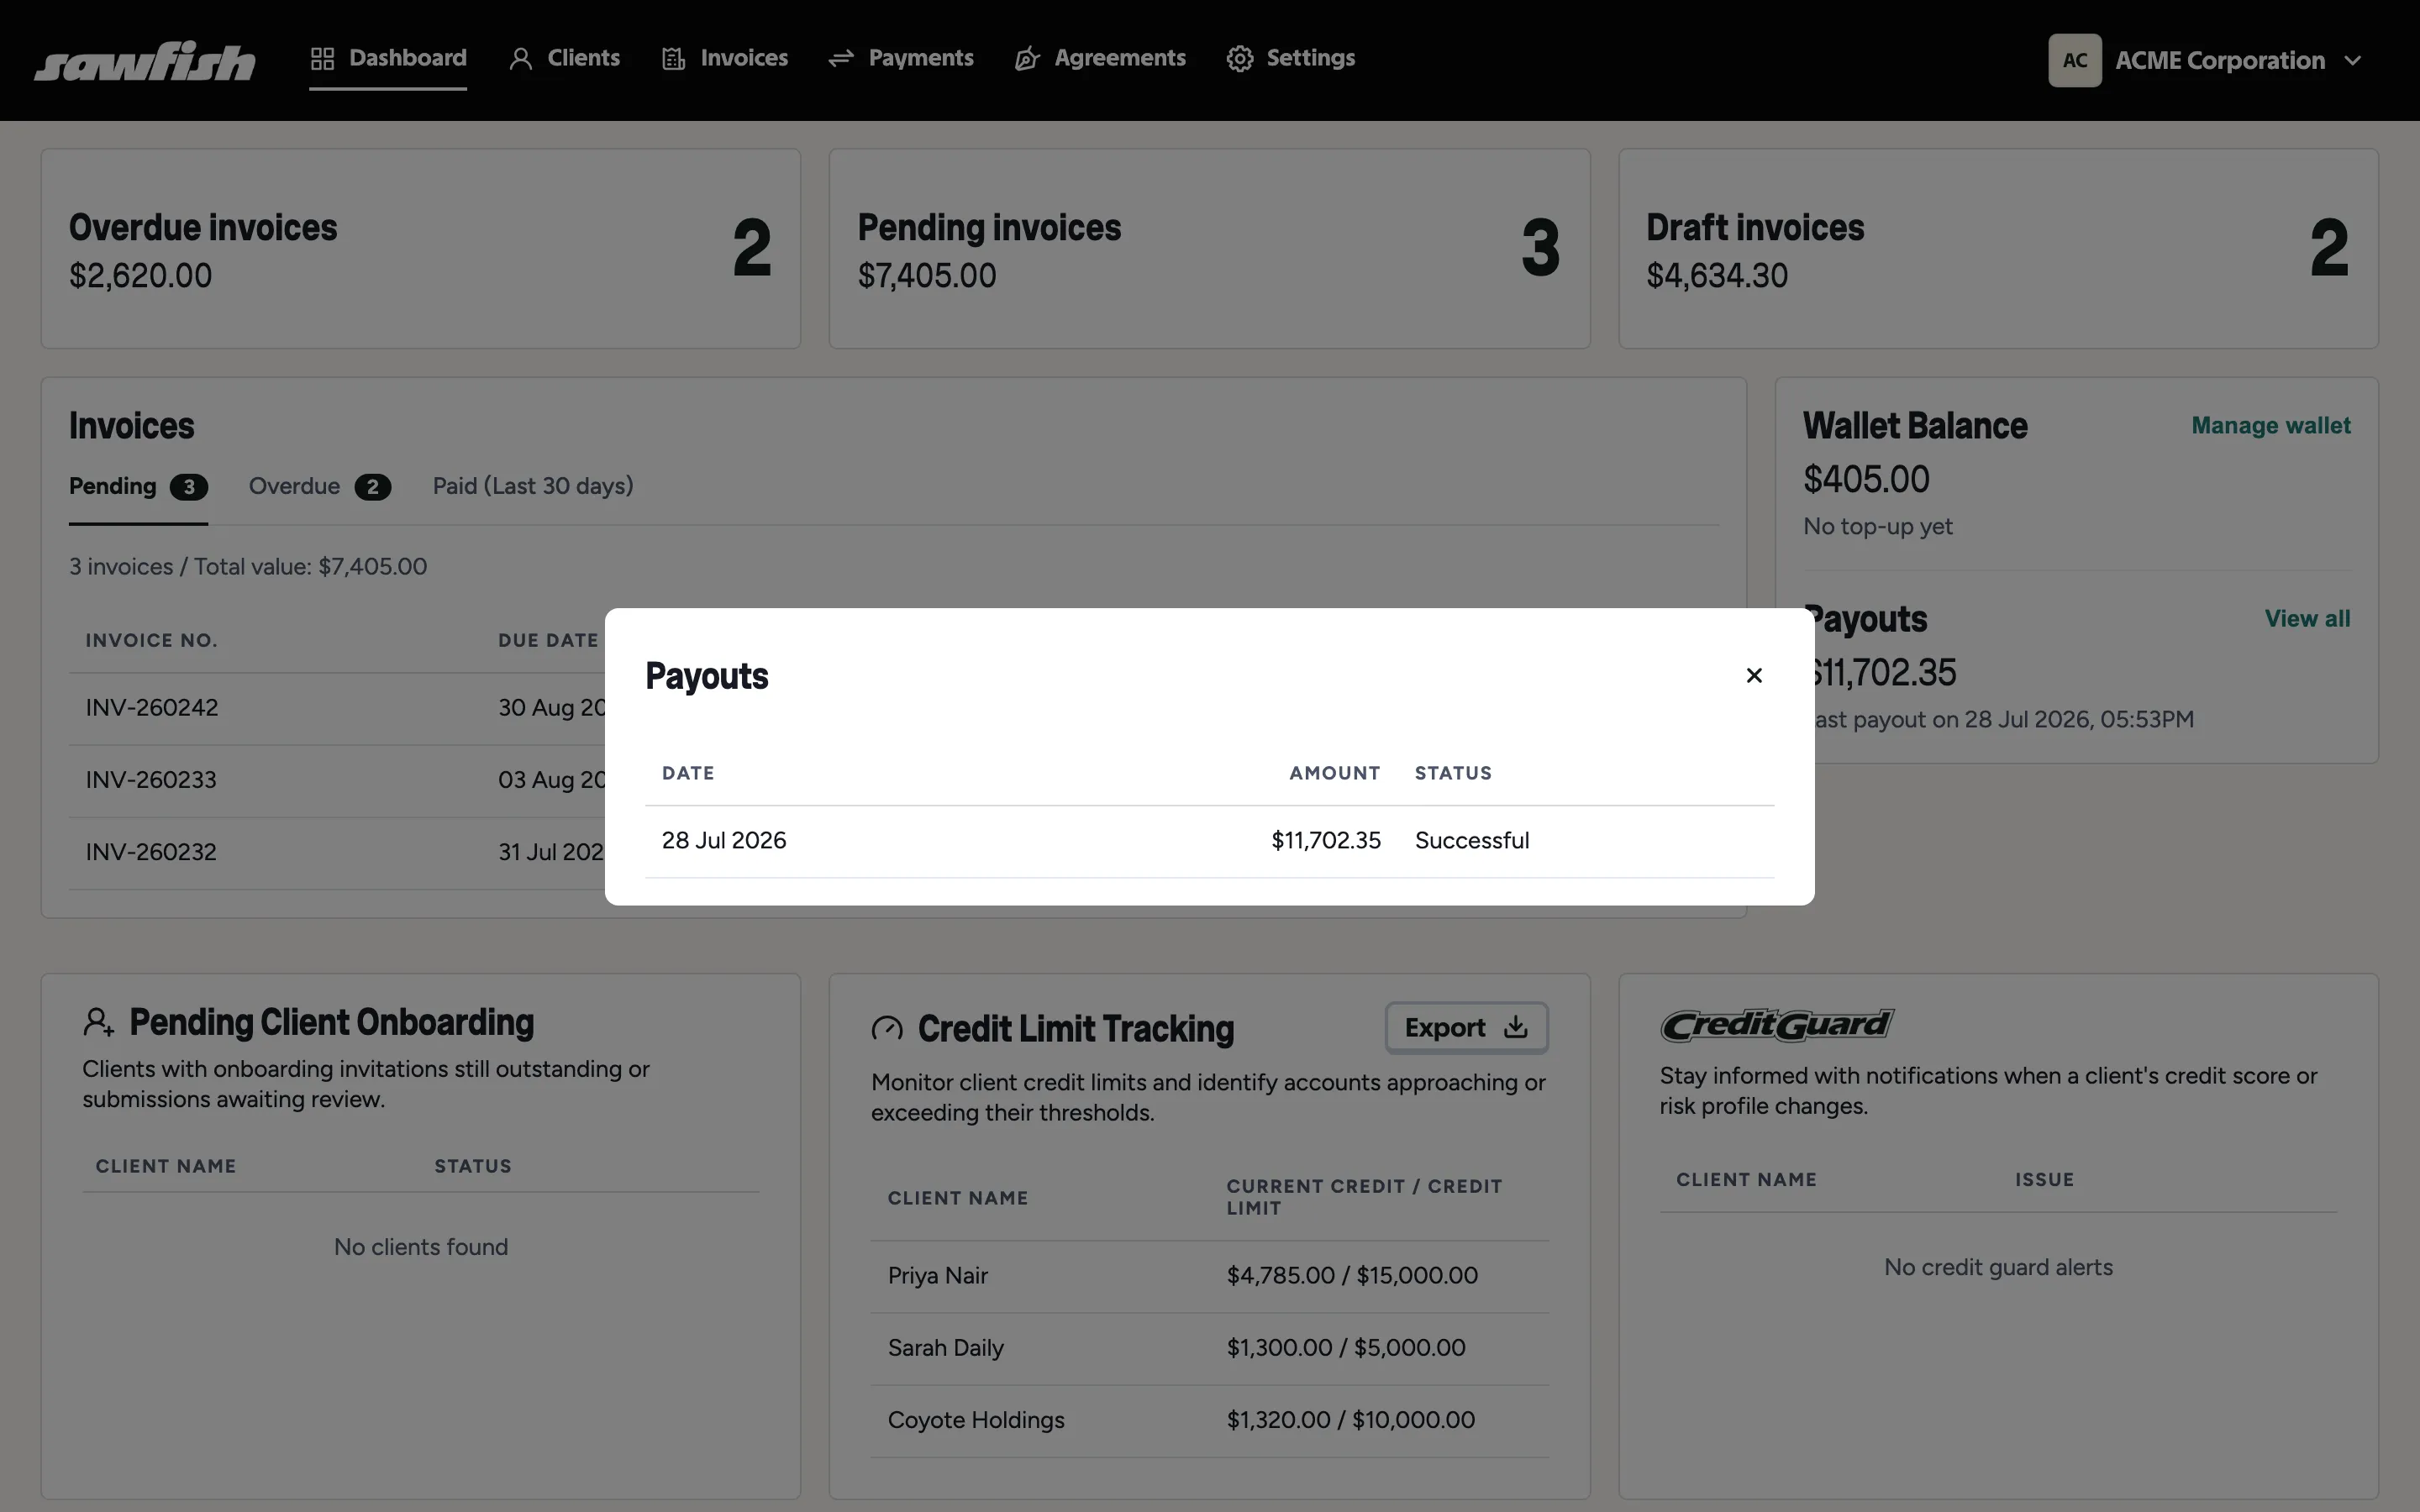Select invoice INV-260233
The height and width of the screenshot is (1512, 2420).
pyautogui.click(x=151, y=780)
